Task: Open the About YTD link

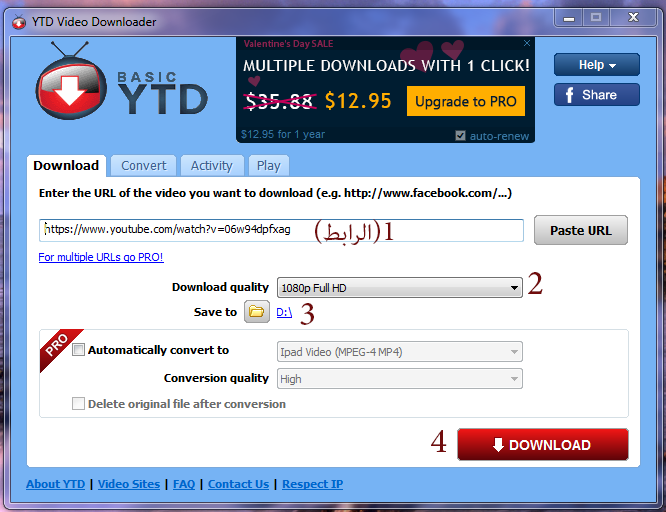Action: coord(56,484)
